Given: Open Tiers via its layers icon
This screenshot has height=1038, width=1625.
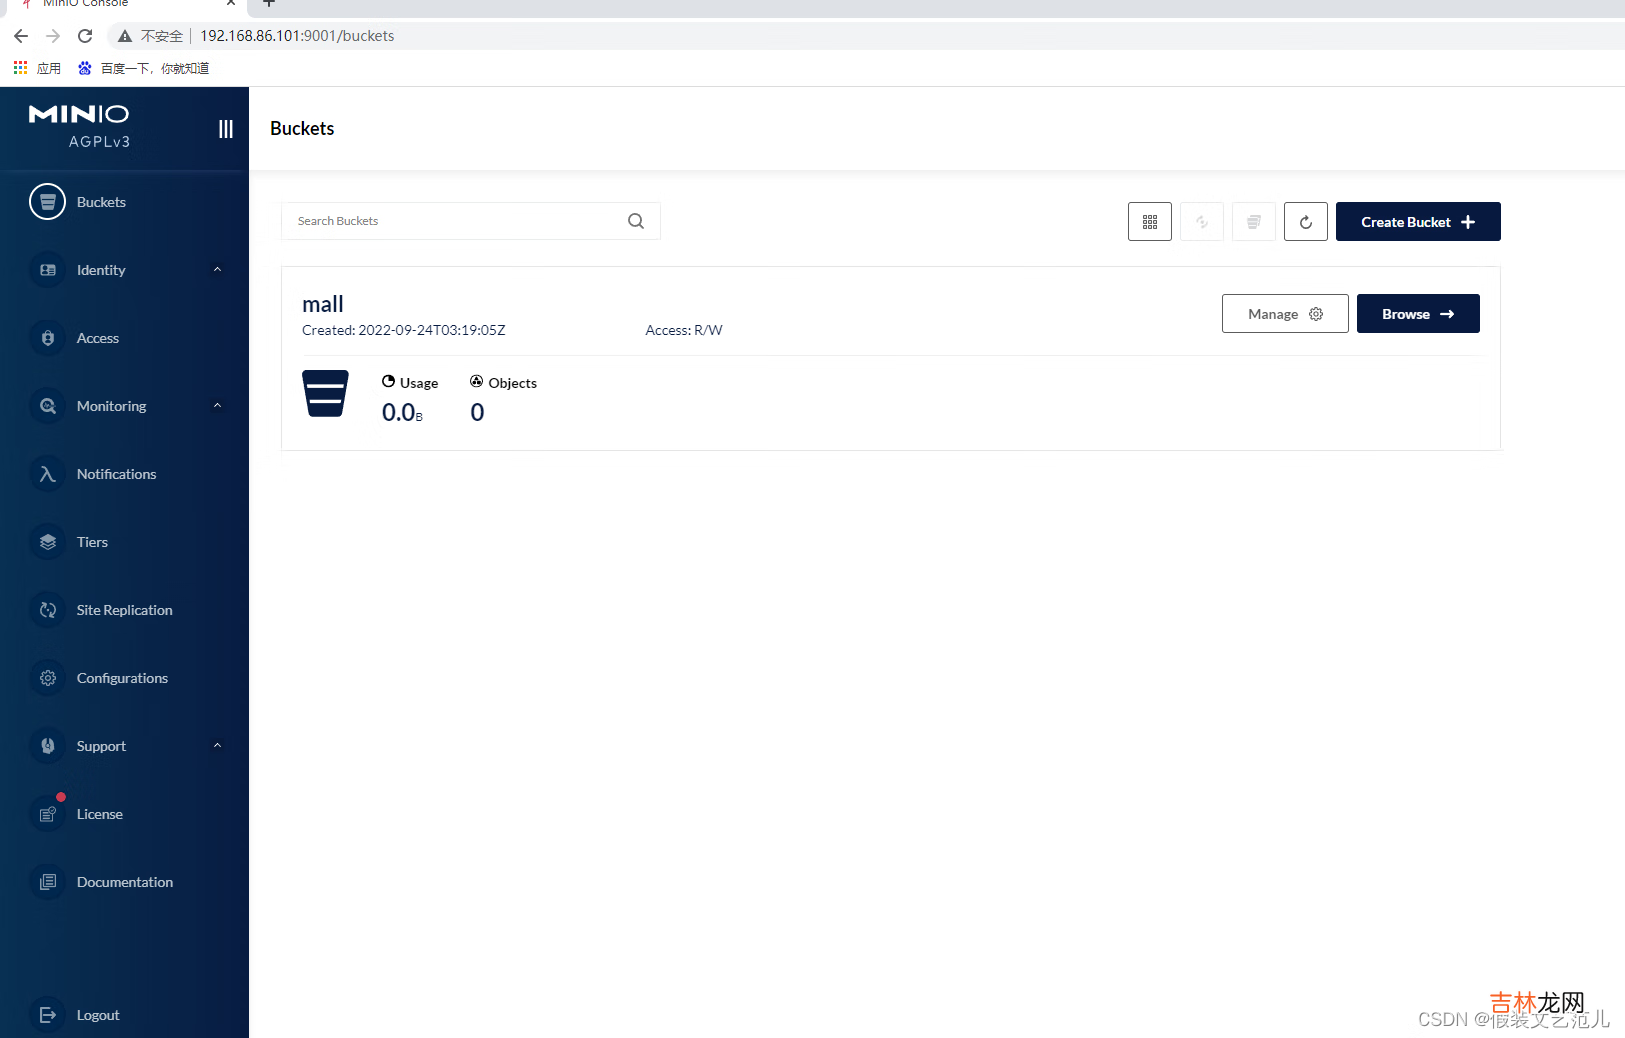Looking at the screenshot, I should tap(47, 542).
